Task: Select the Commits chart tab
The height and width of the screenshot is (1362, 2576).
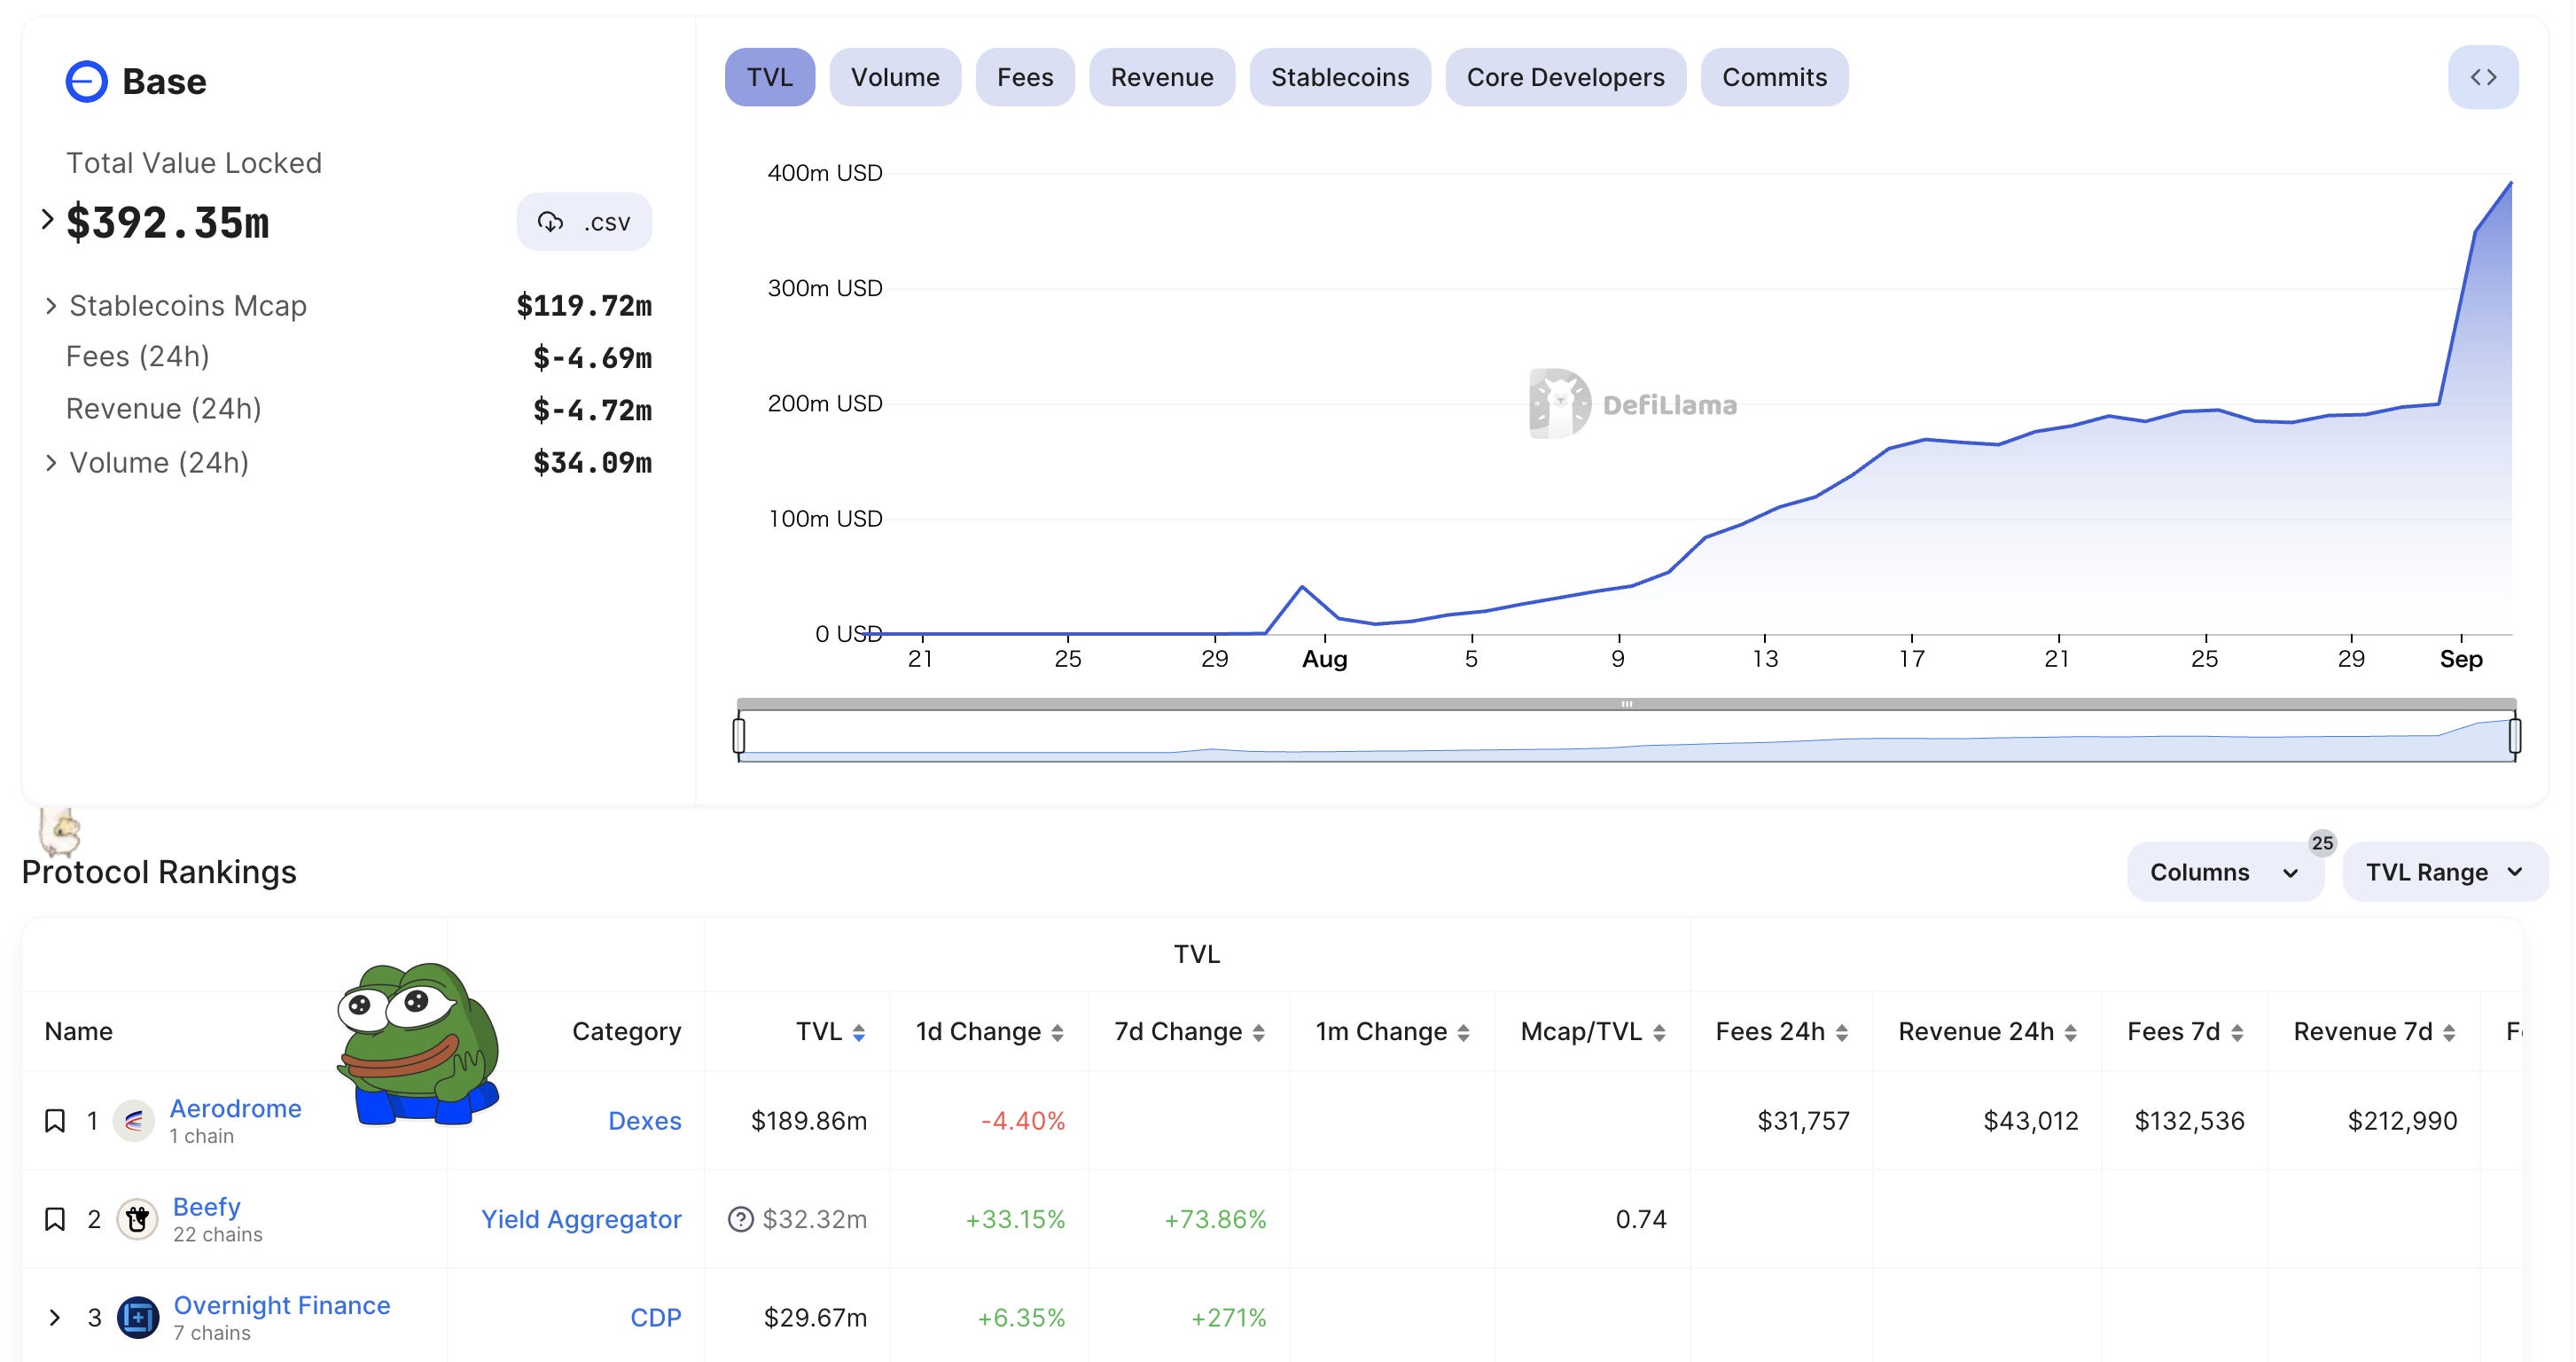Action: click(x=1774, y=77)
